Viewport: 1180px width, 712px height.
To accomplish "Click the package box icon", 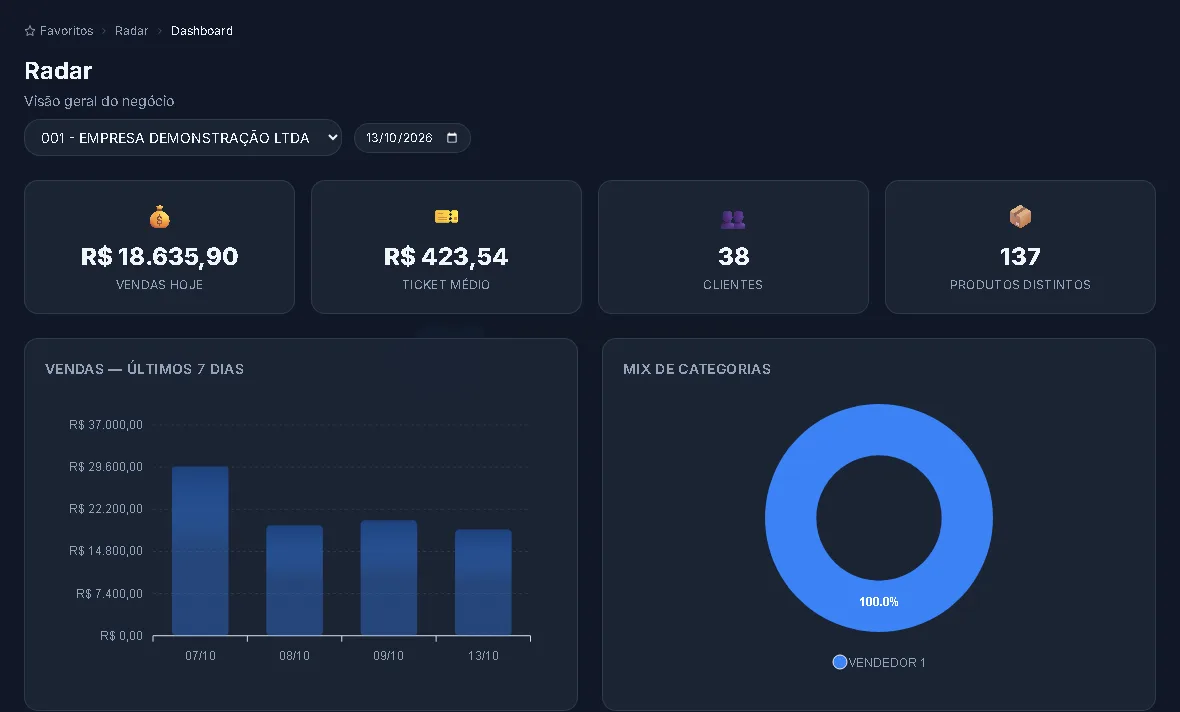I will (1020, 217).
